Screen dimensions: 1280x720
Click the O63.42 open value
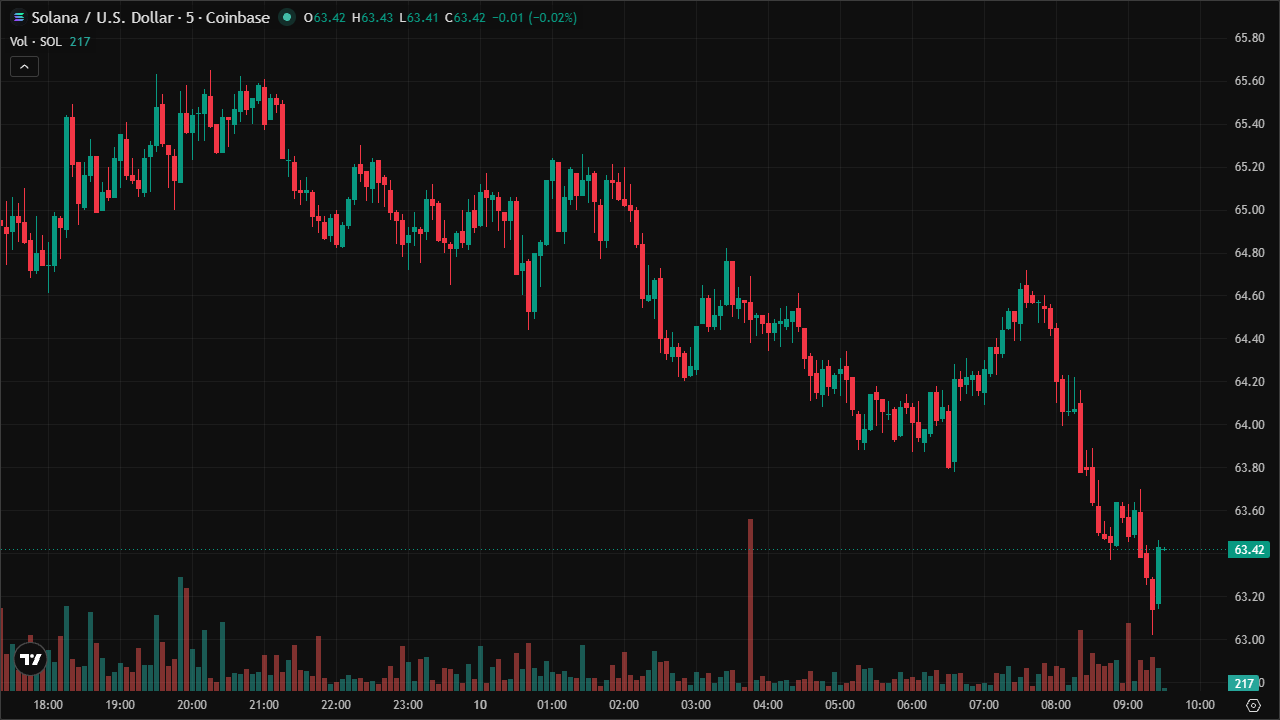(325, 18)
